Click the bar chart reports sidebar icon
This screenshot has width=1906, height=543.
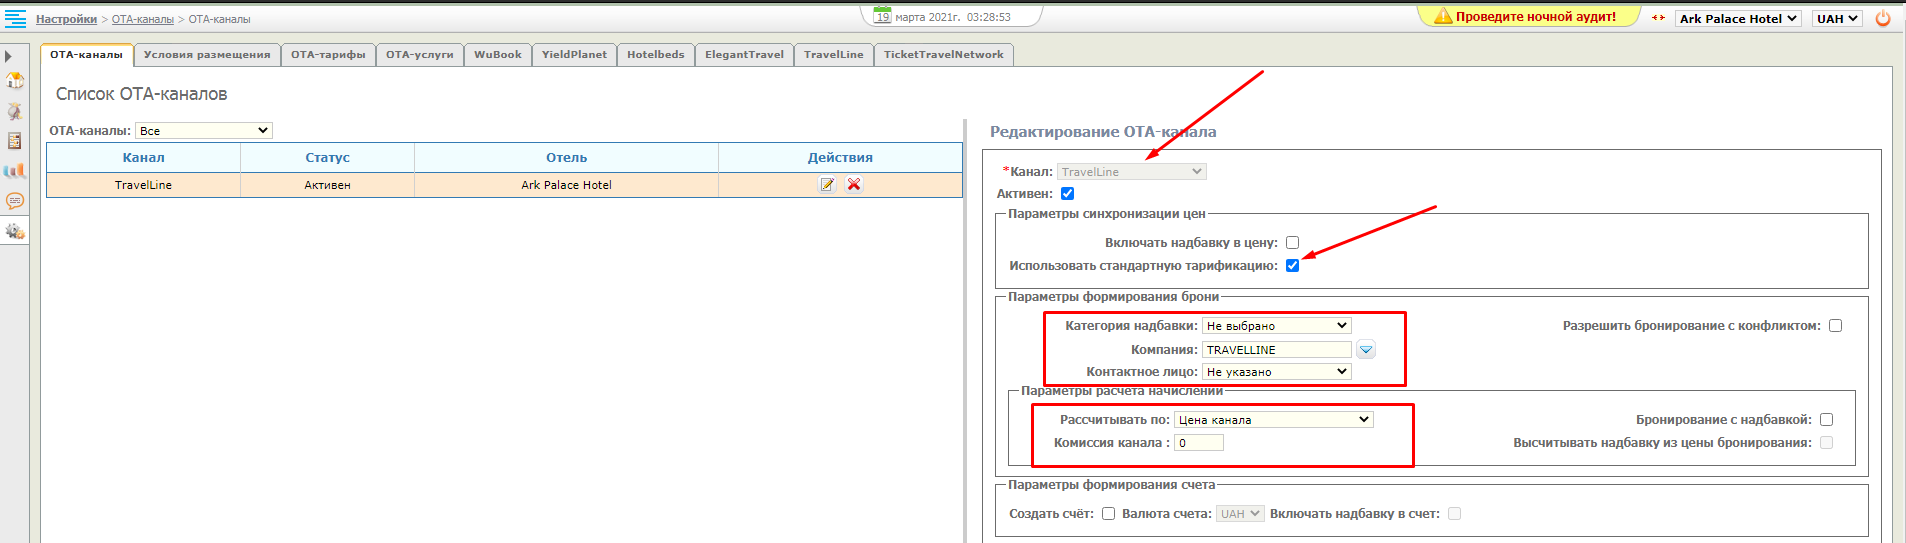pos(15,171)
